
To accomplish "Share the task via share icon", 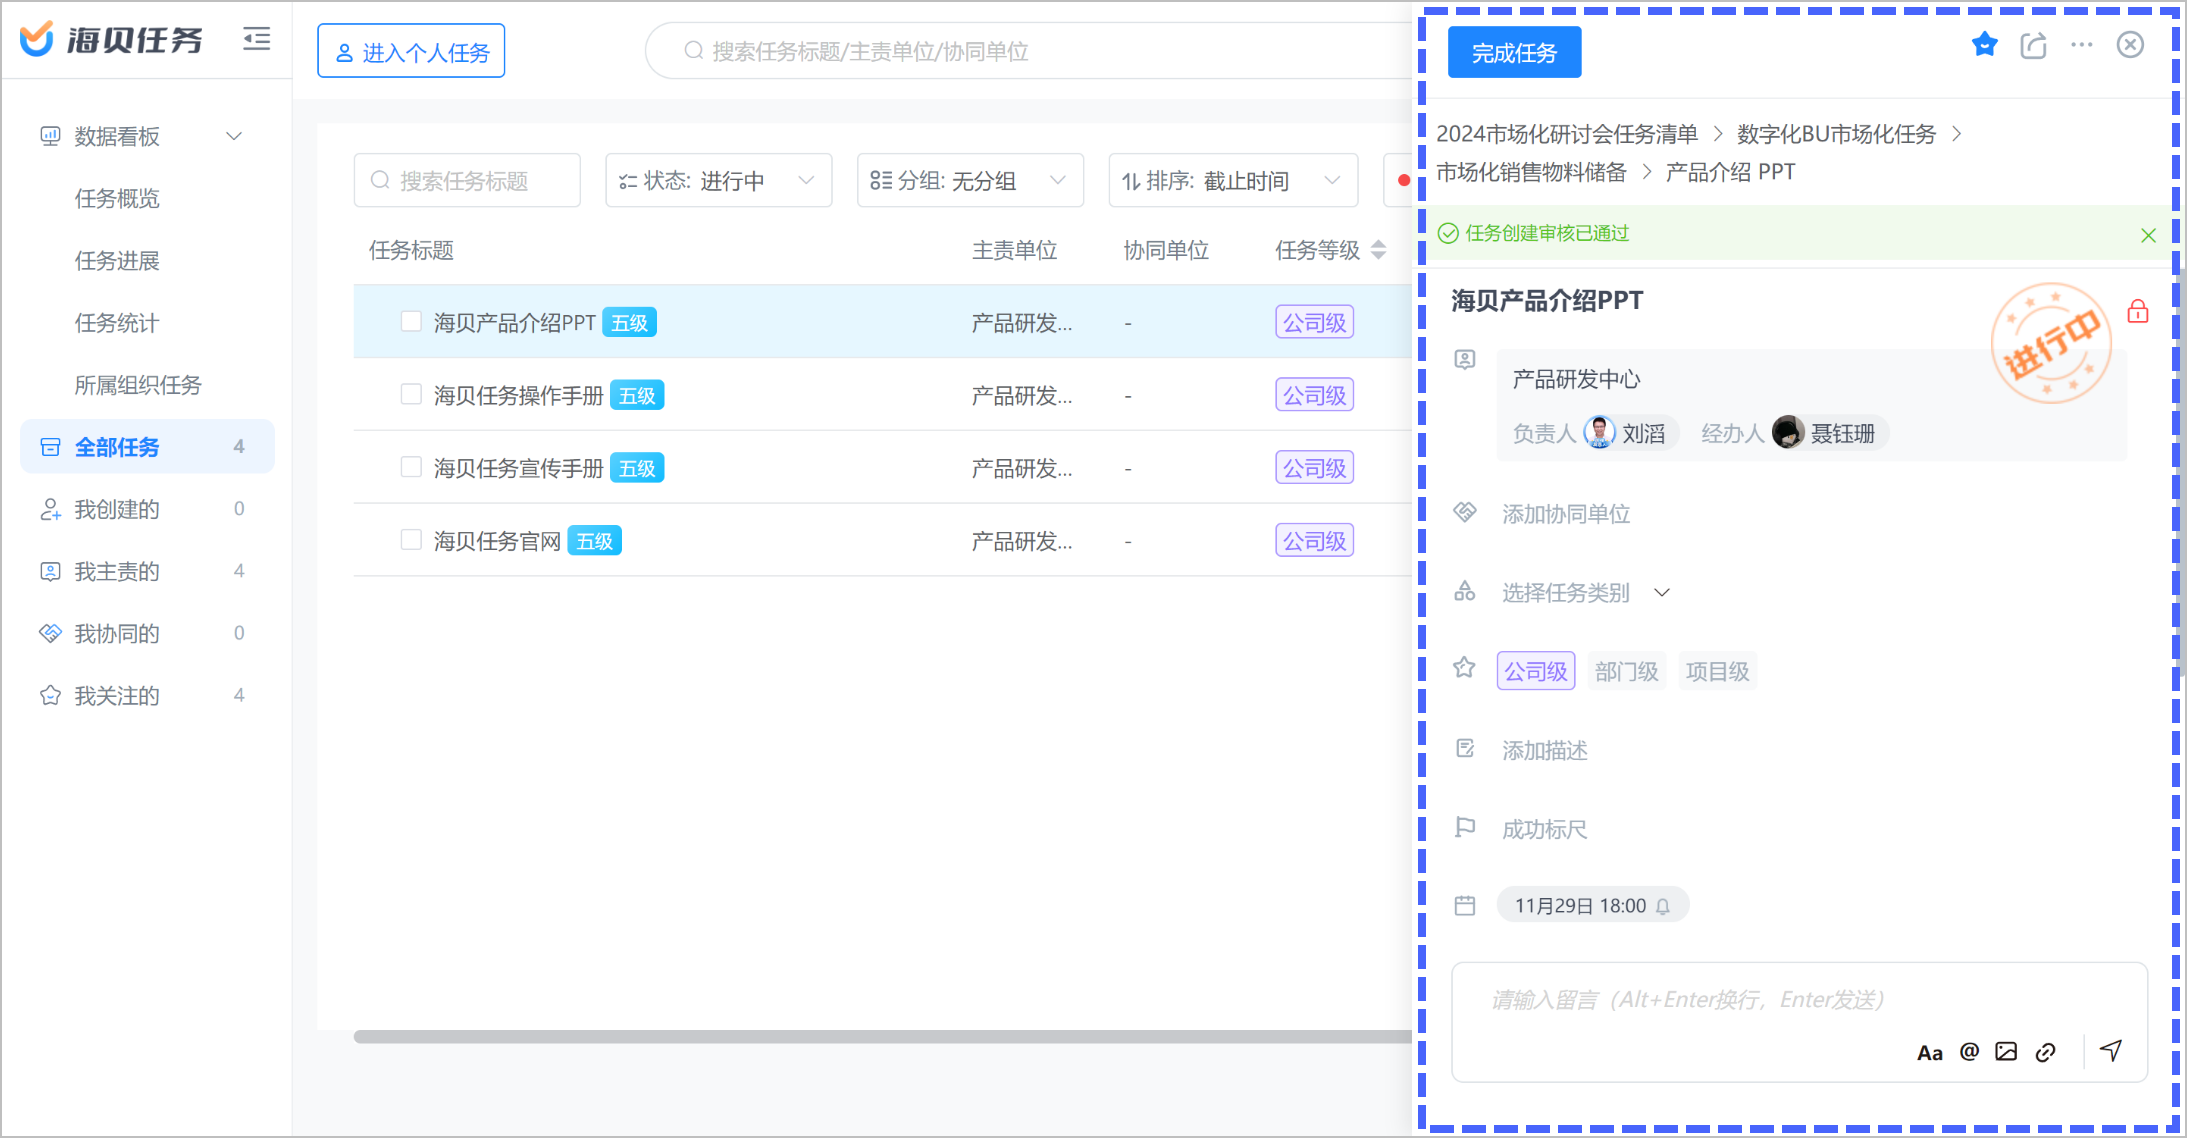I will (x=2033, y=45).
